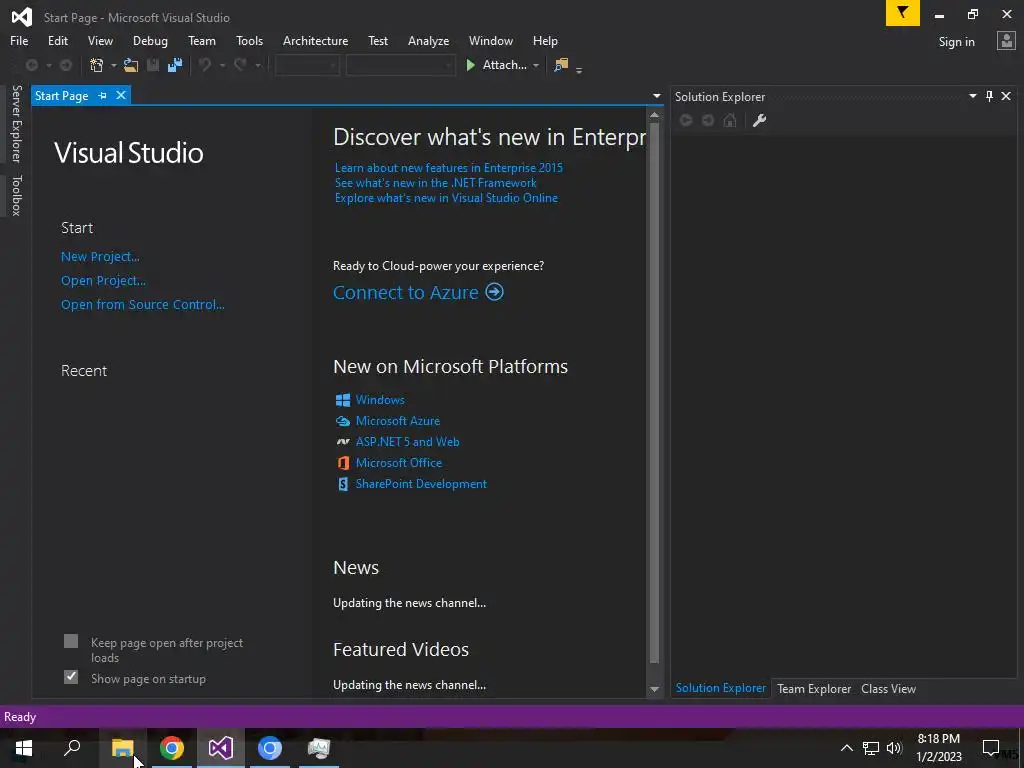
Task: Click the Open File toolbar icon
Action: 131,65
